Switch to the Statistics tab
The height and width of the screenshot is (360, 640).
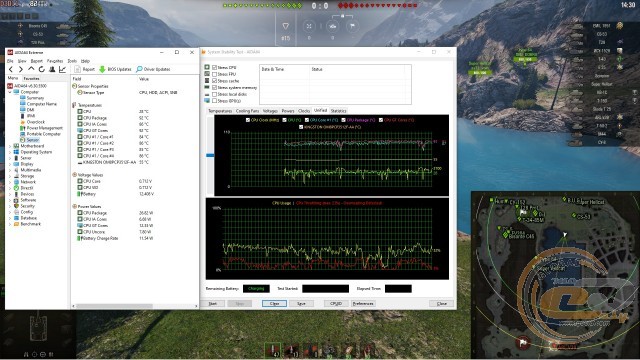point(338,111)
